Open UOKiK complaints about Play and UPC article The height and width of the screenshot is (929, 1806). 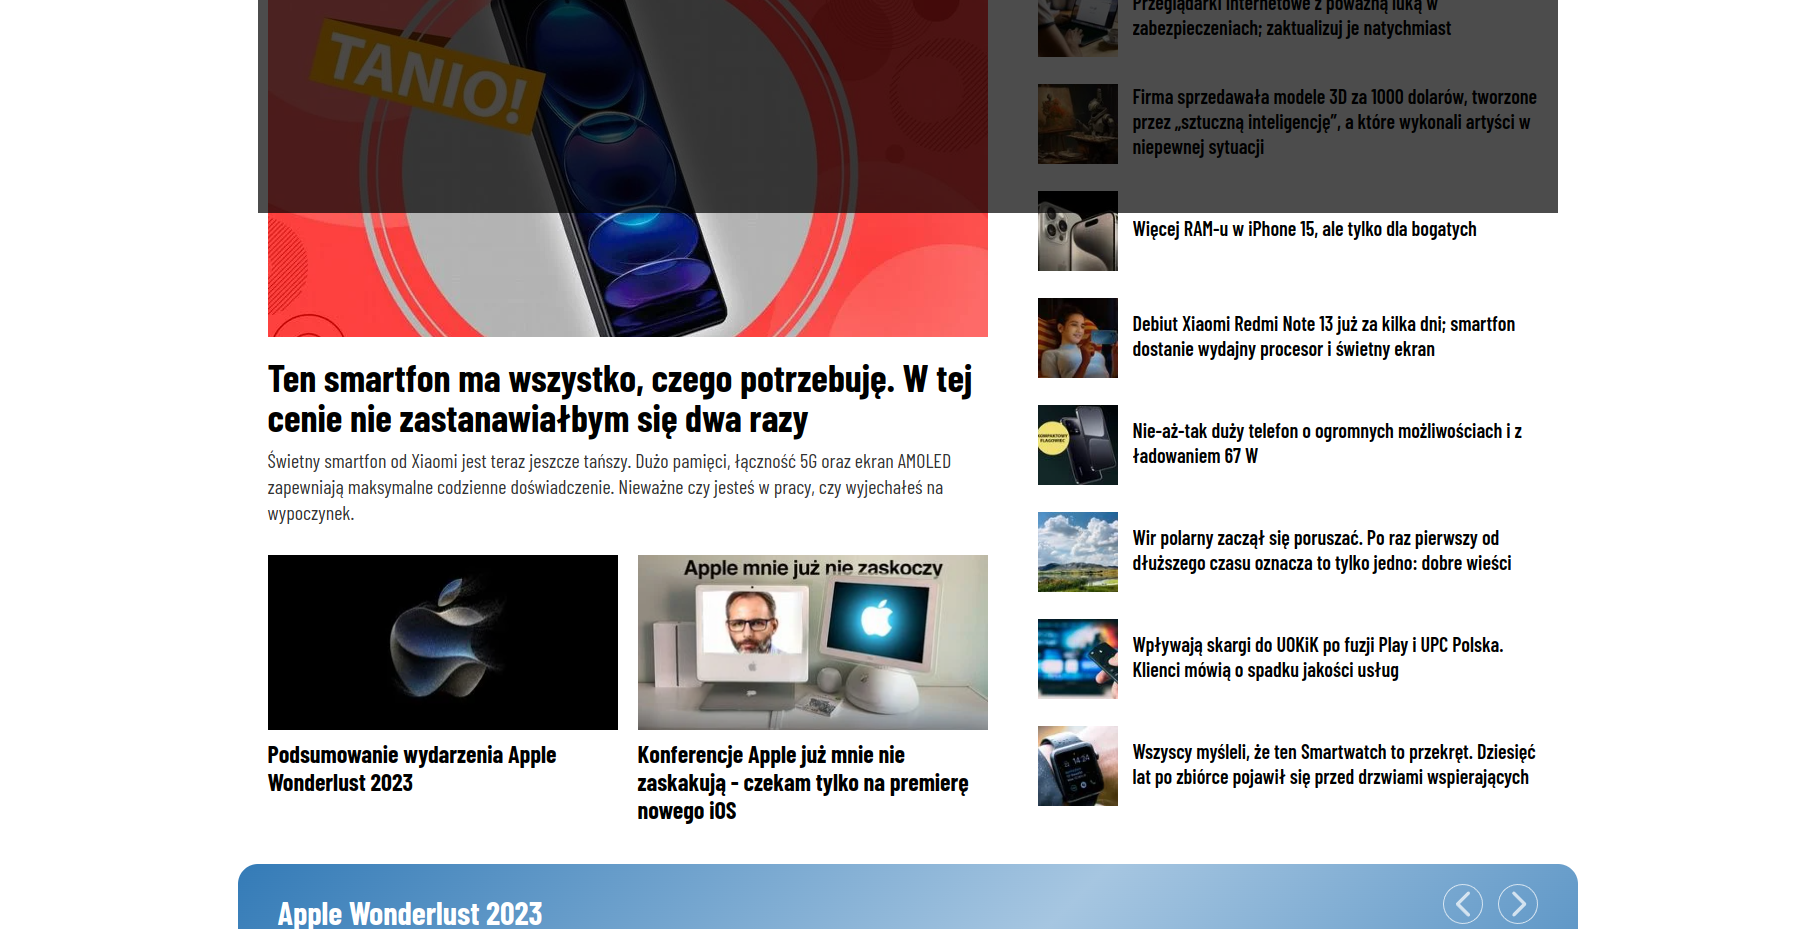(x=1317, y=657)
